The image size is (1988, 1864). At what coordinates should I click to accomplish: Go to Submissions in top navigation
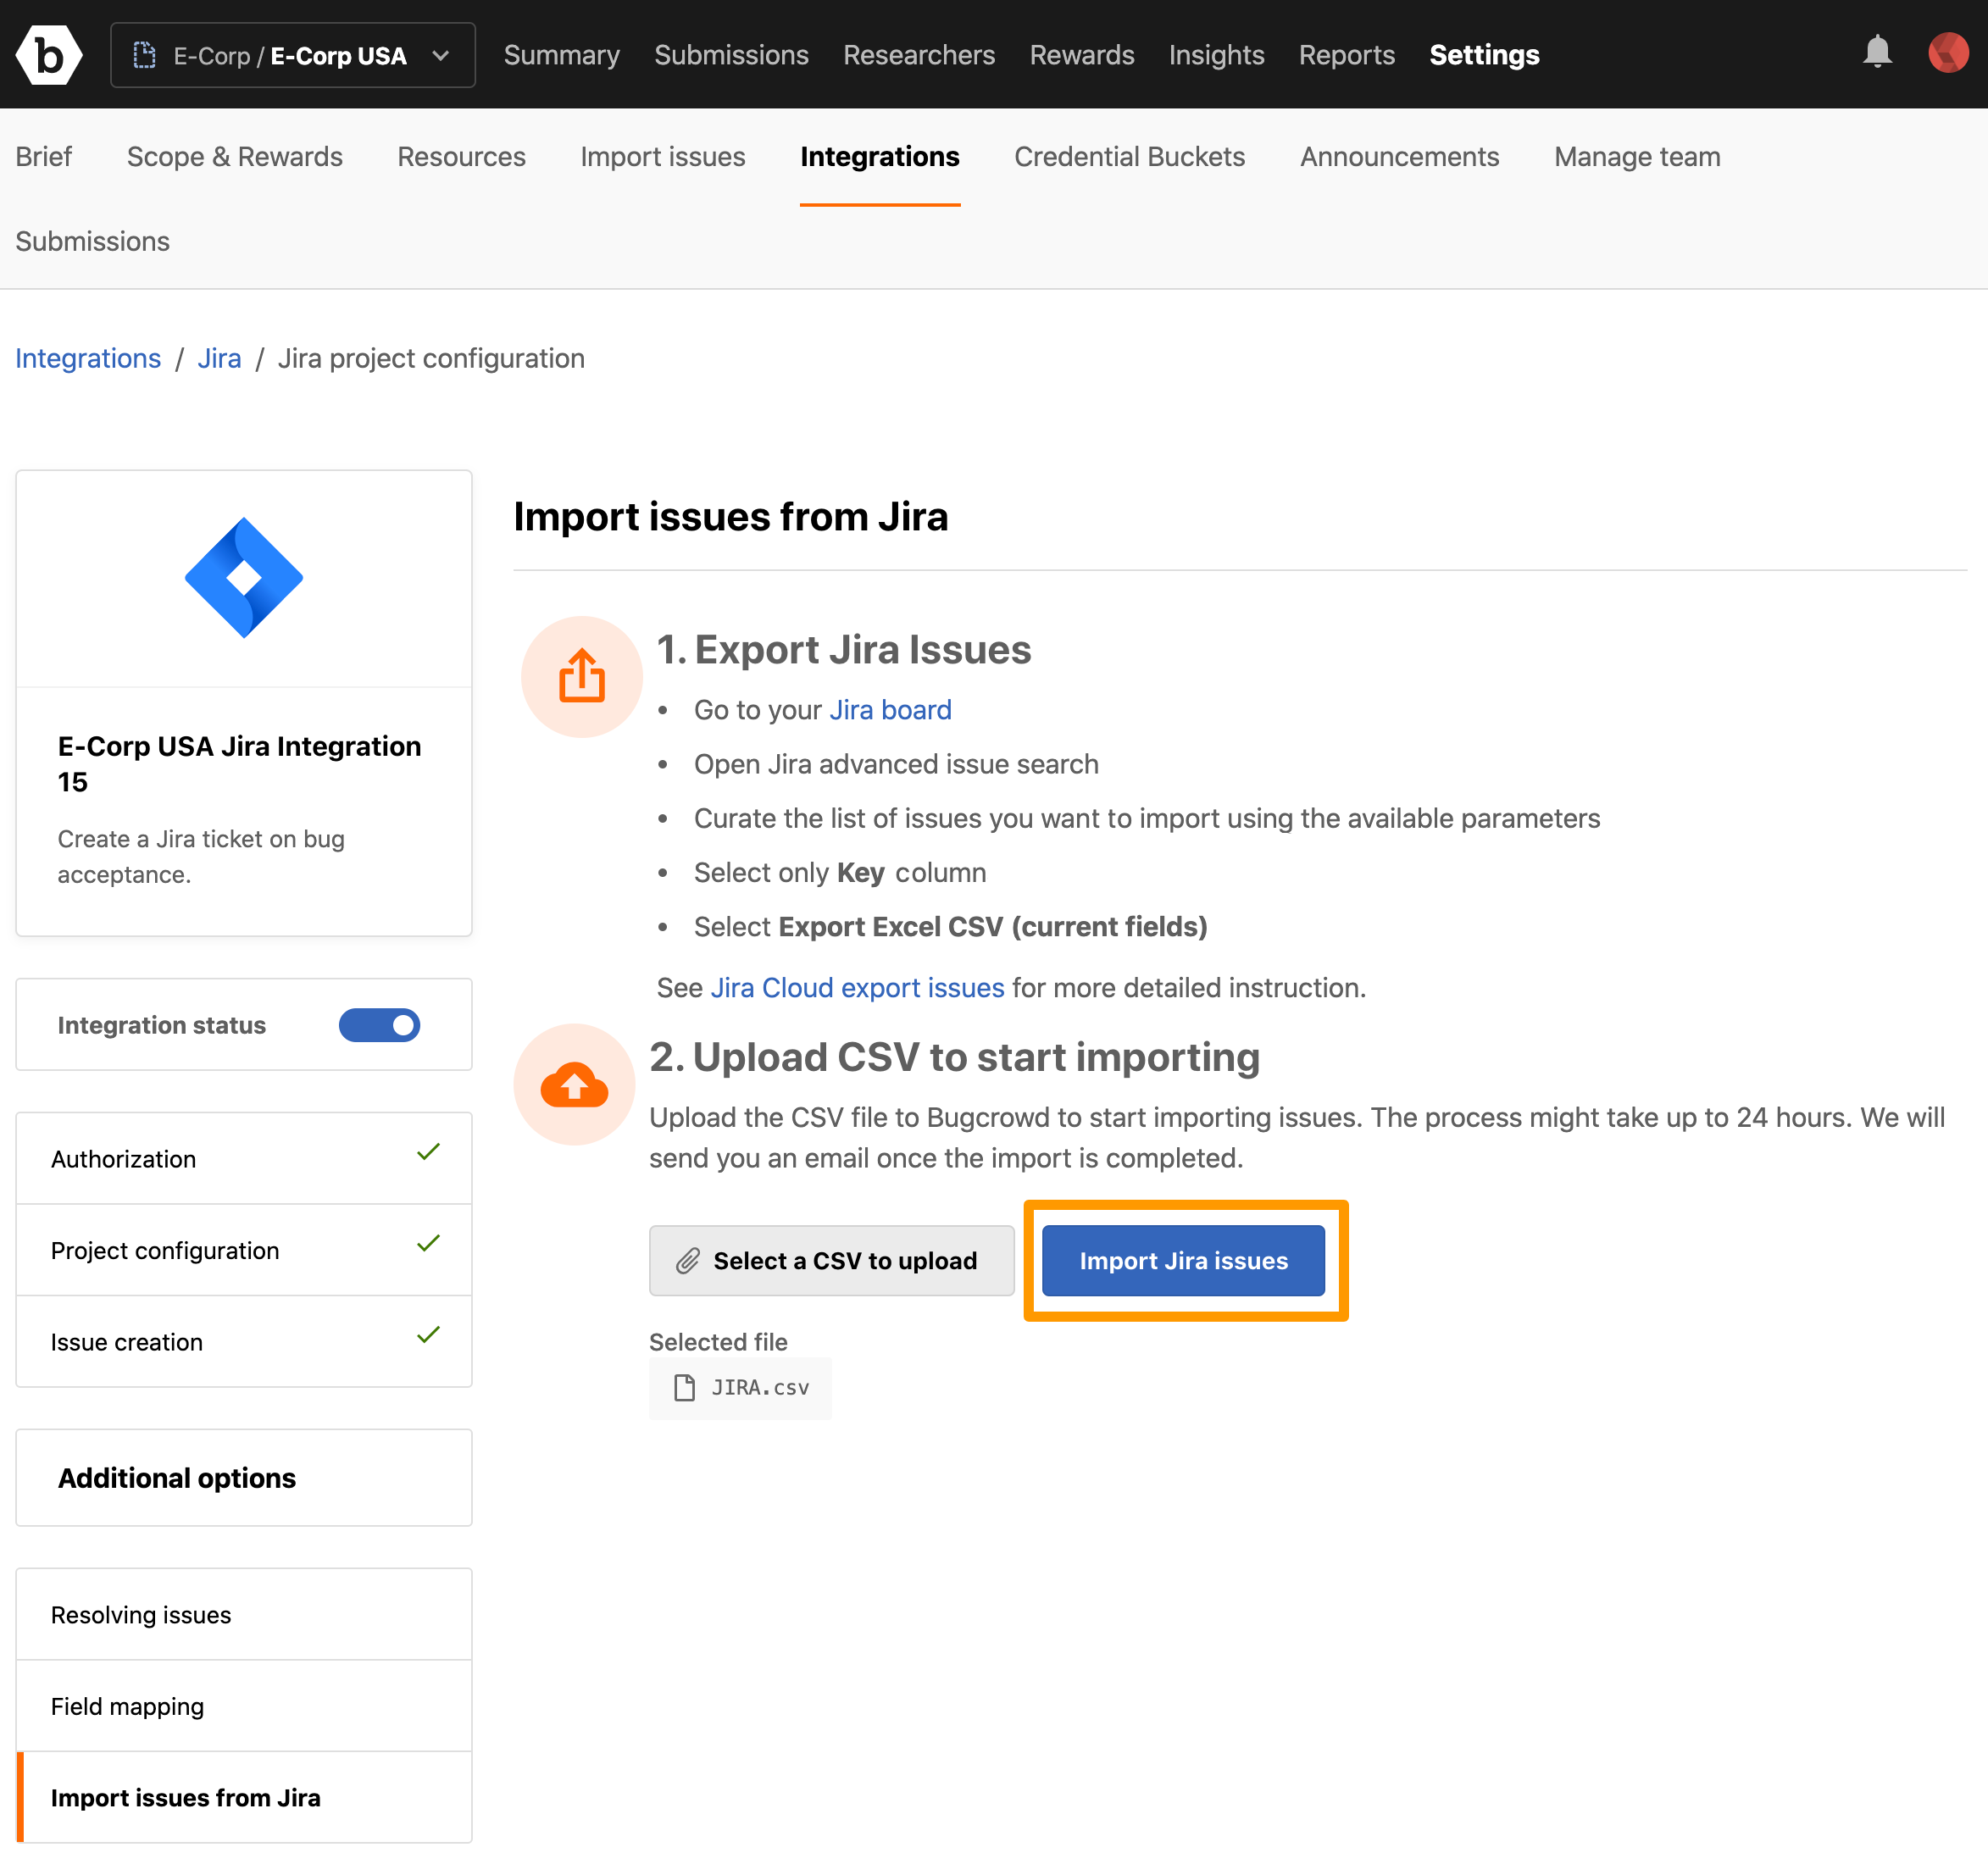731,55
